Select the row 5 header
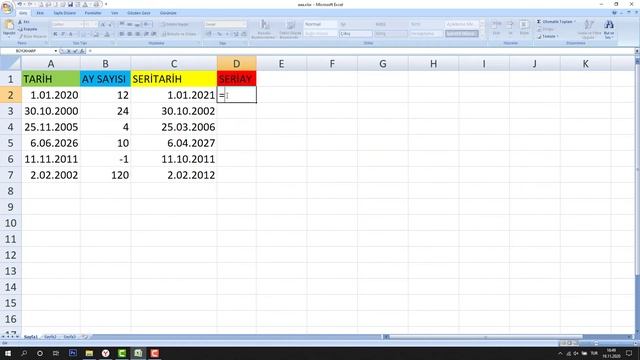The width and height of the screenshot is (640, 360). pos(10,143)
